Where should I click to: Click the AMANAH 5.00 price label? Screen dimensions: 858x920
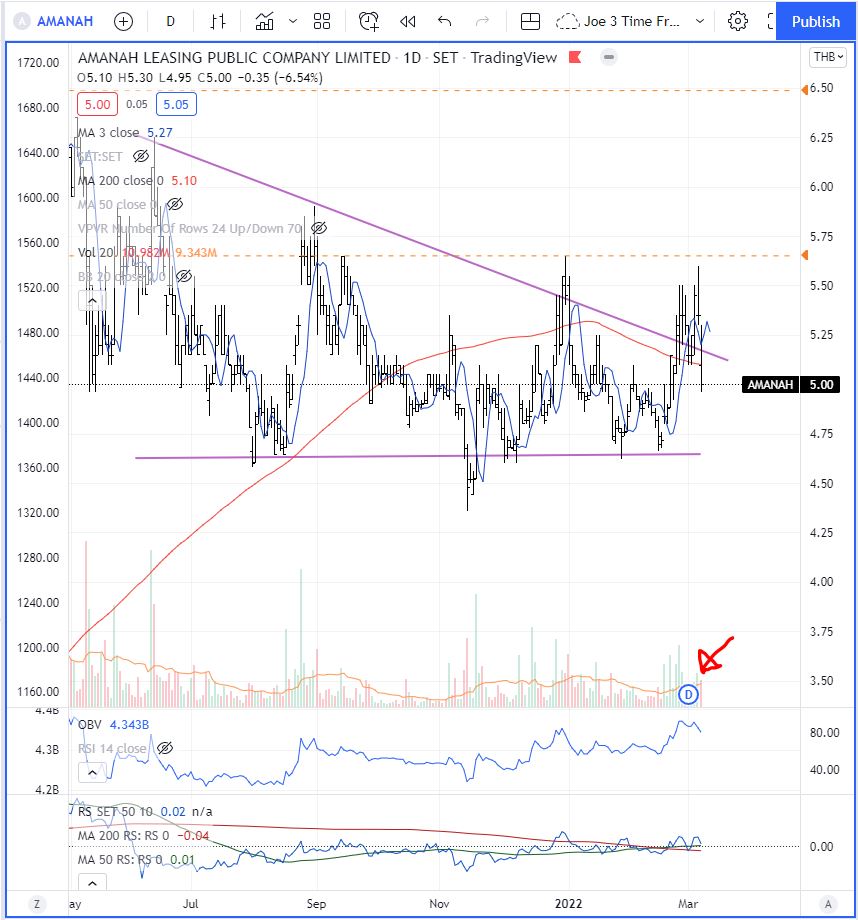click(x=791, y=385)
